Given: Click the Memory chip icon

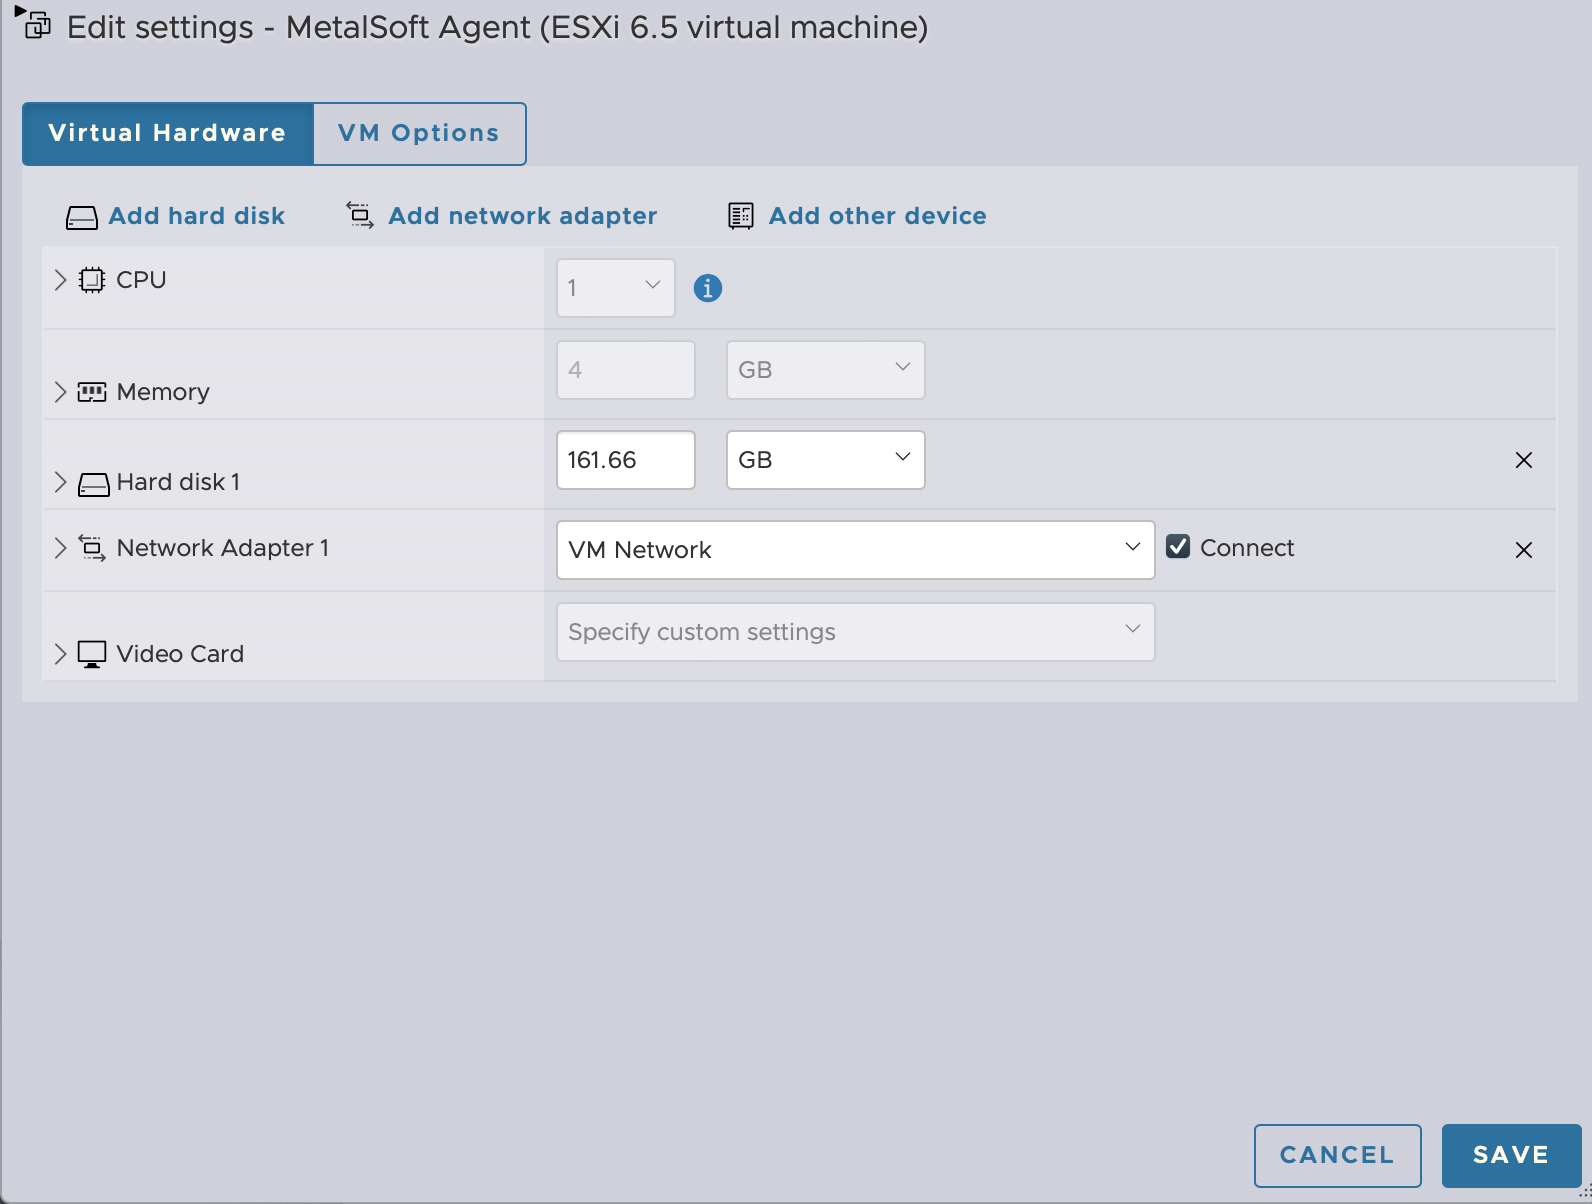Looking at the screenshot, I should 92,392.
